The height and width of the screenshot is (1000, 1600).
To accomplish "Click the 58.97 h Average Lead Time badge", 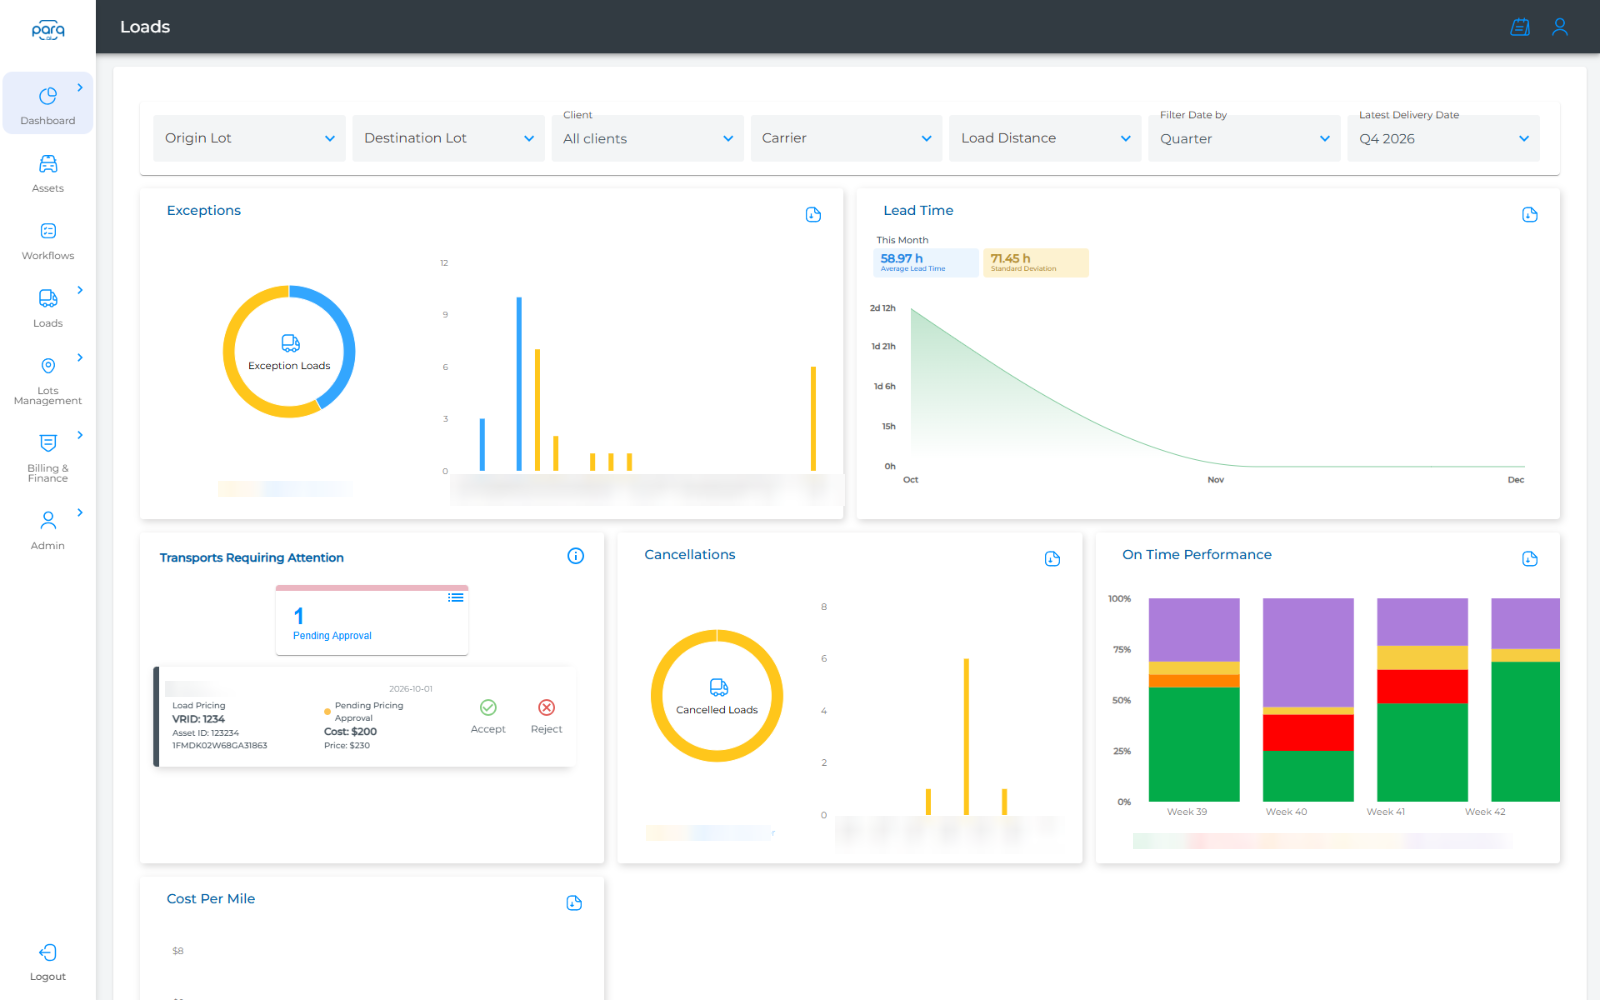I will [x=926, y=262].
